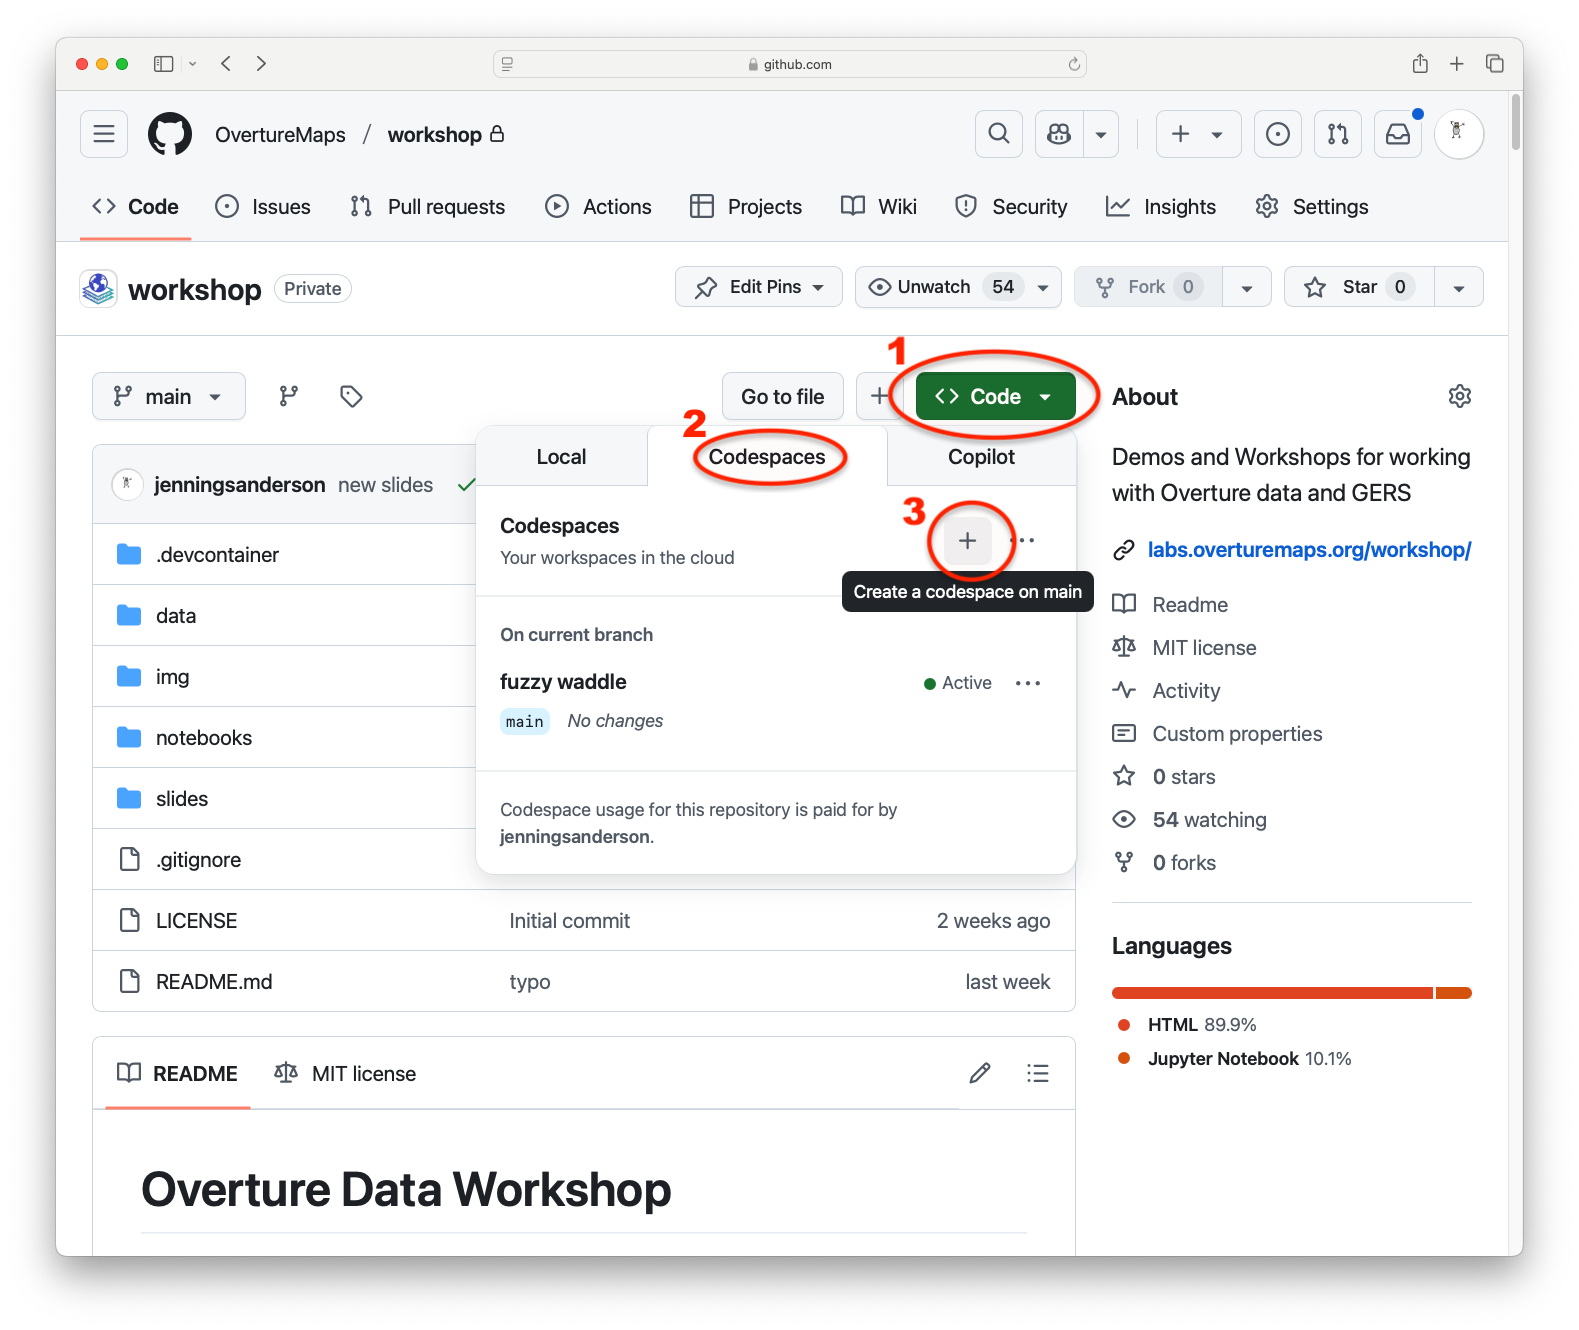Click Safari share icon
This screenshot has height=1330, width=1579.
click(1419, 64)
